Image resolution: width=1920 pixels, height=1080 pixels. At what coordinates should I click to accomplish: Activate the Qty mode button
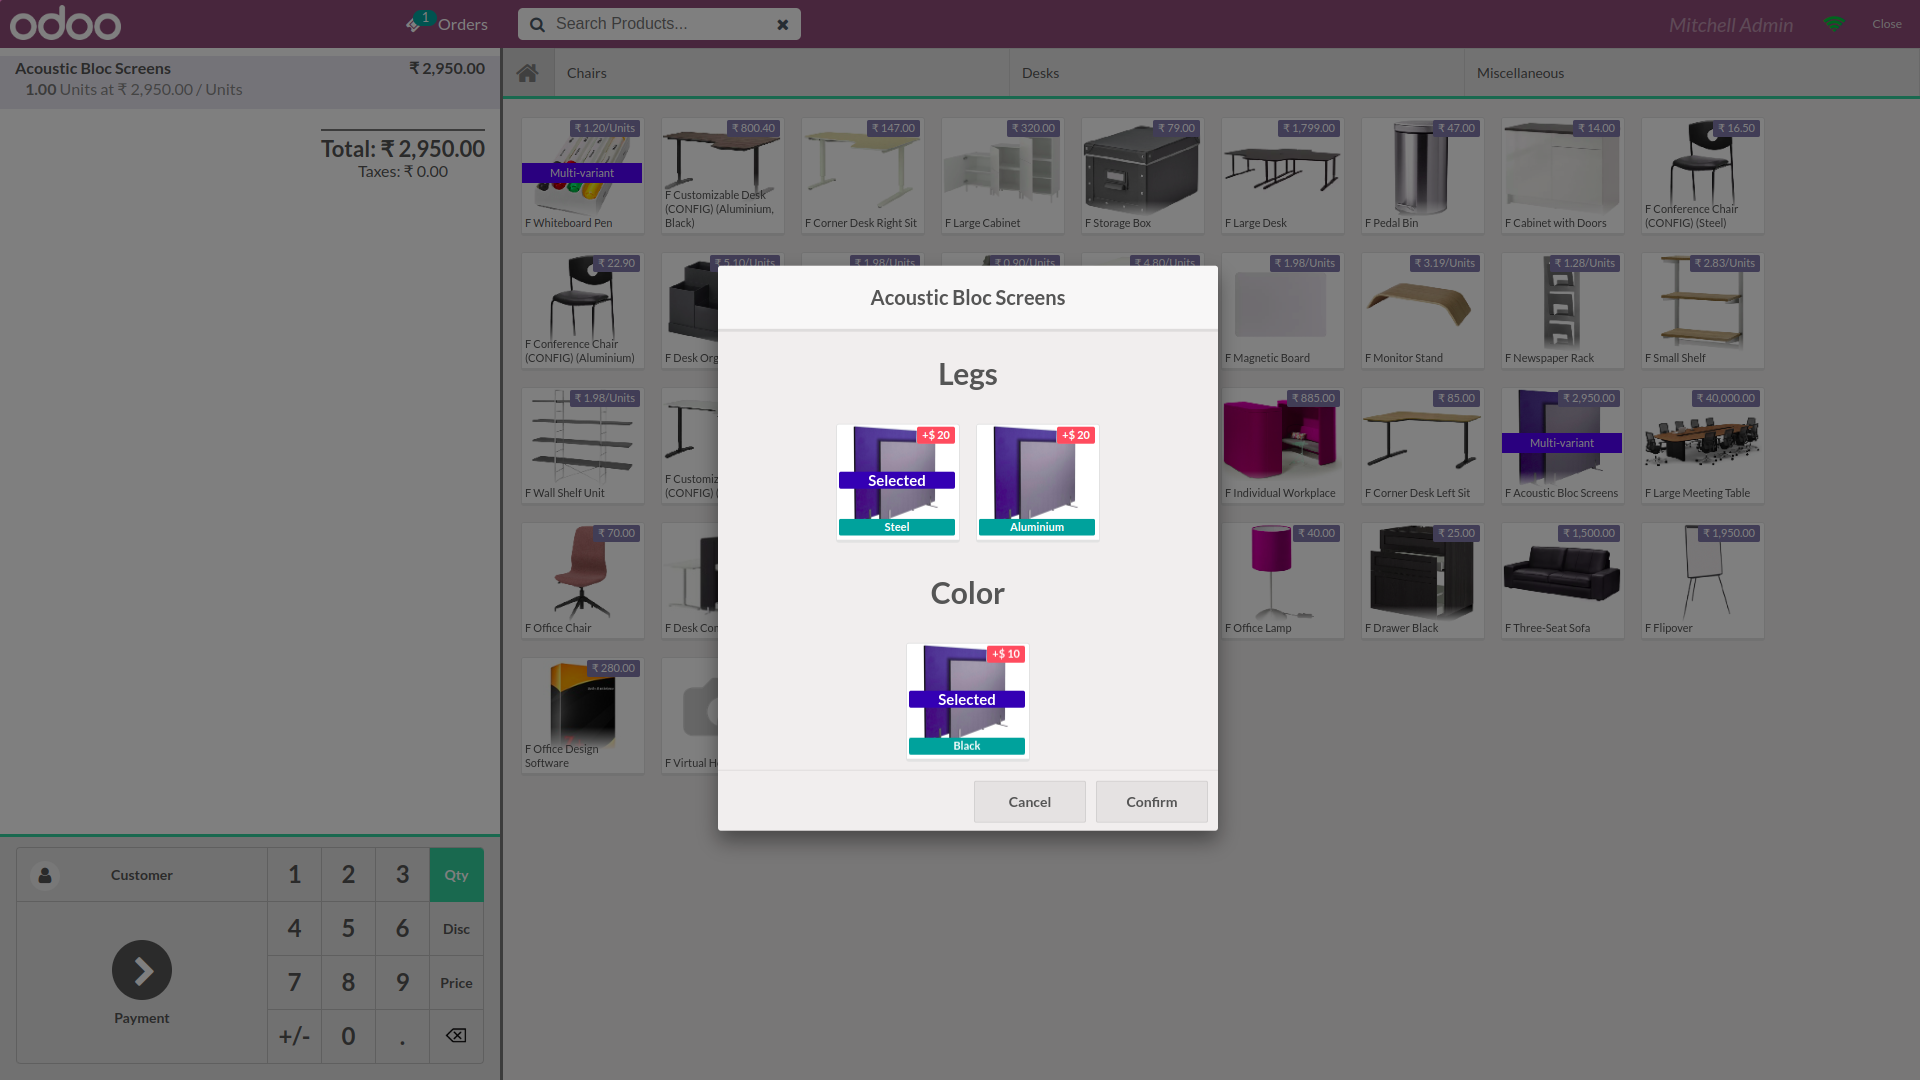click(x=456, y=875)
